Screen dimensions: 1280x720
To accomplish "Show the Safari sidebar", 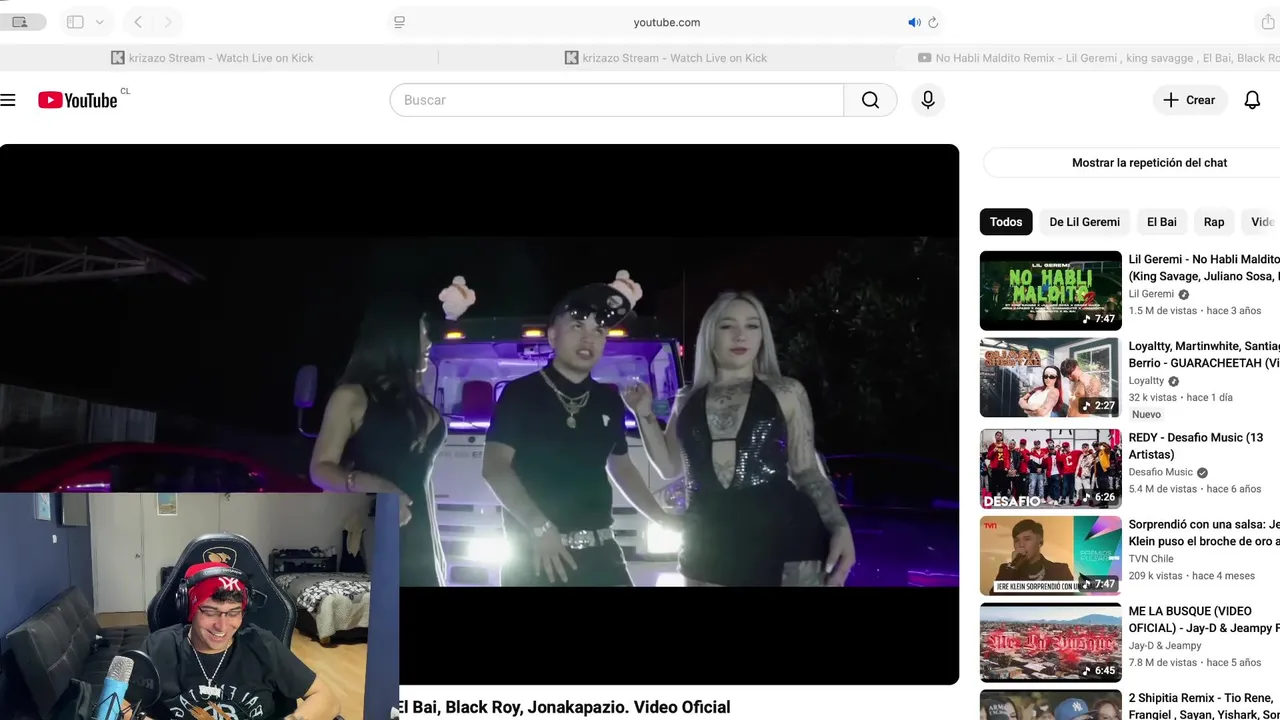I will (75, 22).
